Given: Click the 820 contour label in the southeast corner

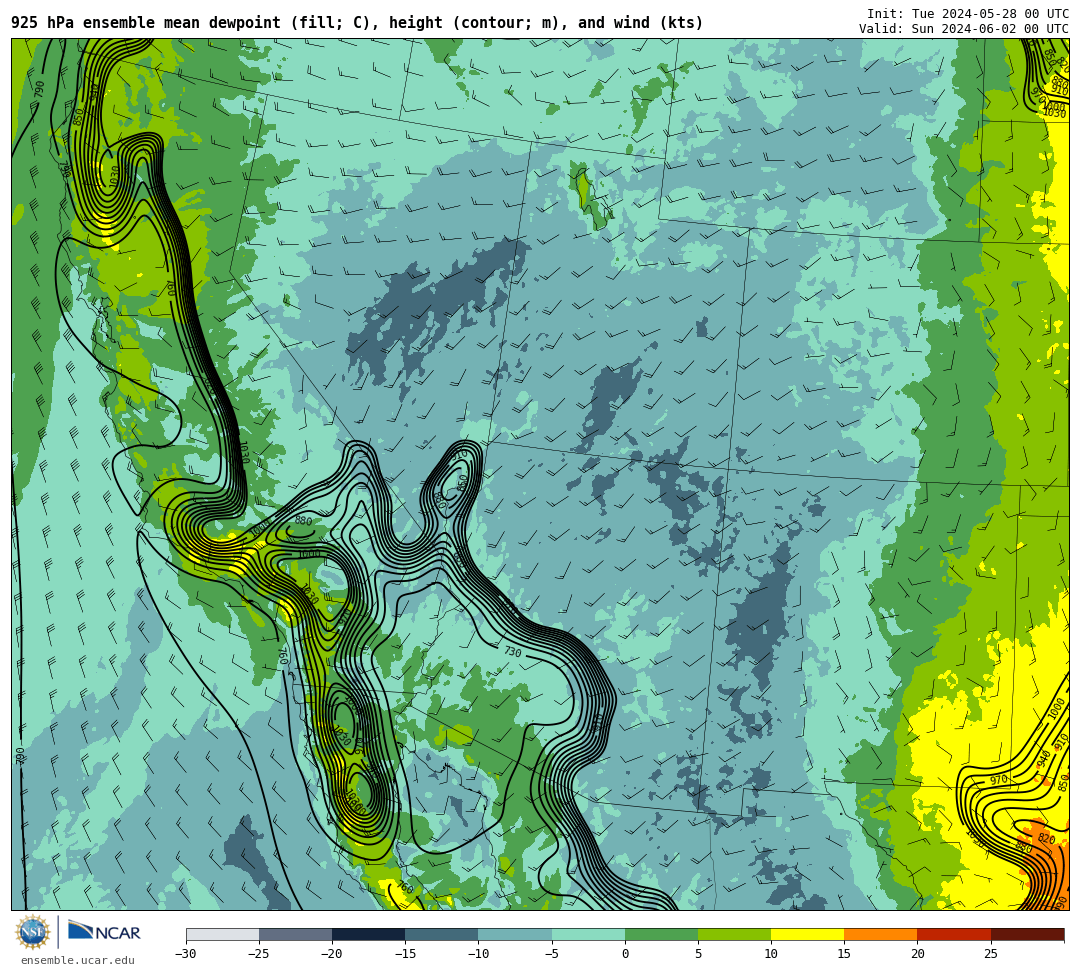Looking at the screenshot, I should (1046, 838).
